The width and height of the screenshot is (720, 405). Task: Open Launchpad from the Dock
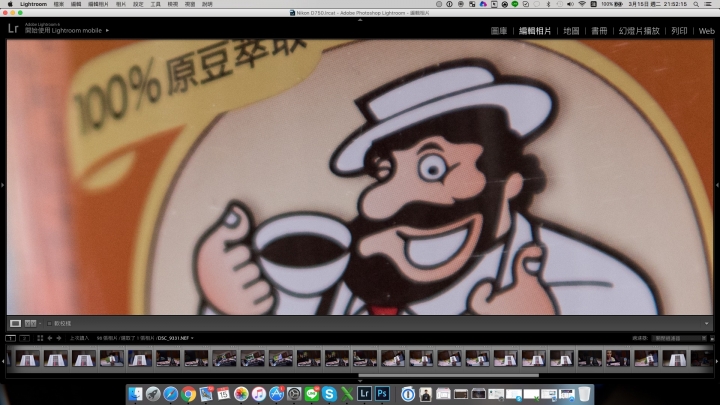[153, 394]
